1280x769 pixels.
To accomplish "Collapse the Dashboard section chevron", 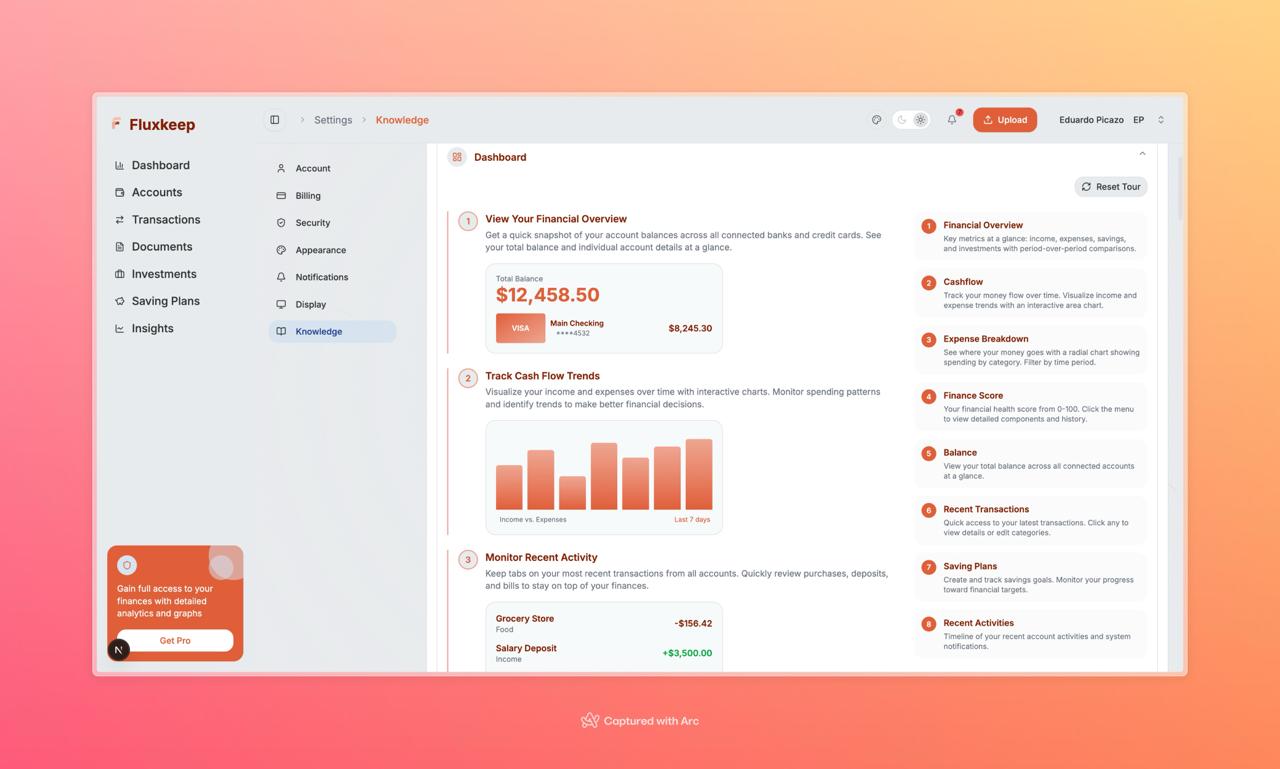I will pos(1142,154).
